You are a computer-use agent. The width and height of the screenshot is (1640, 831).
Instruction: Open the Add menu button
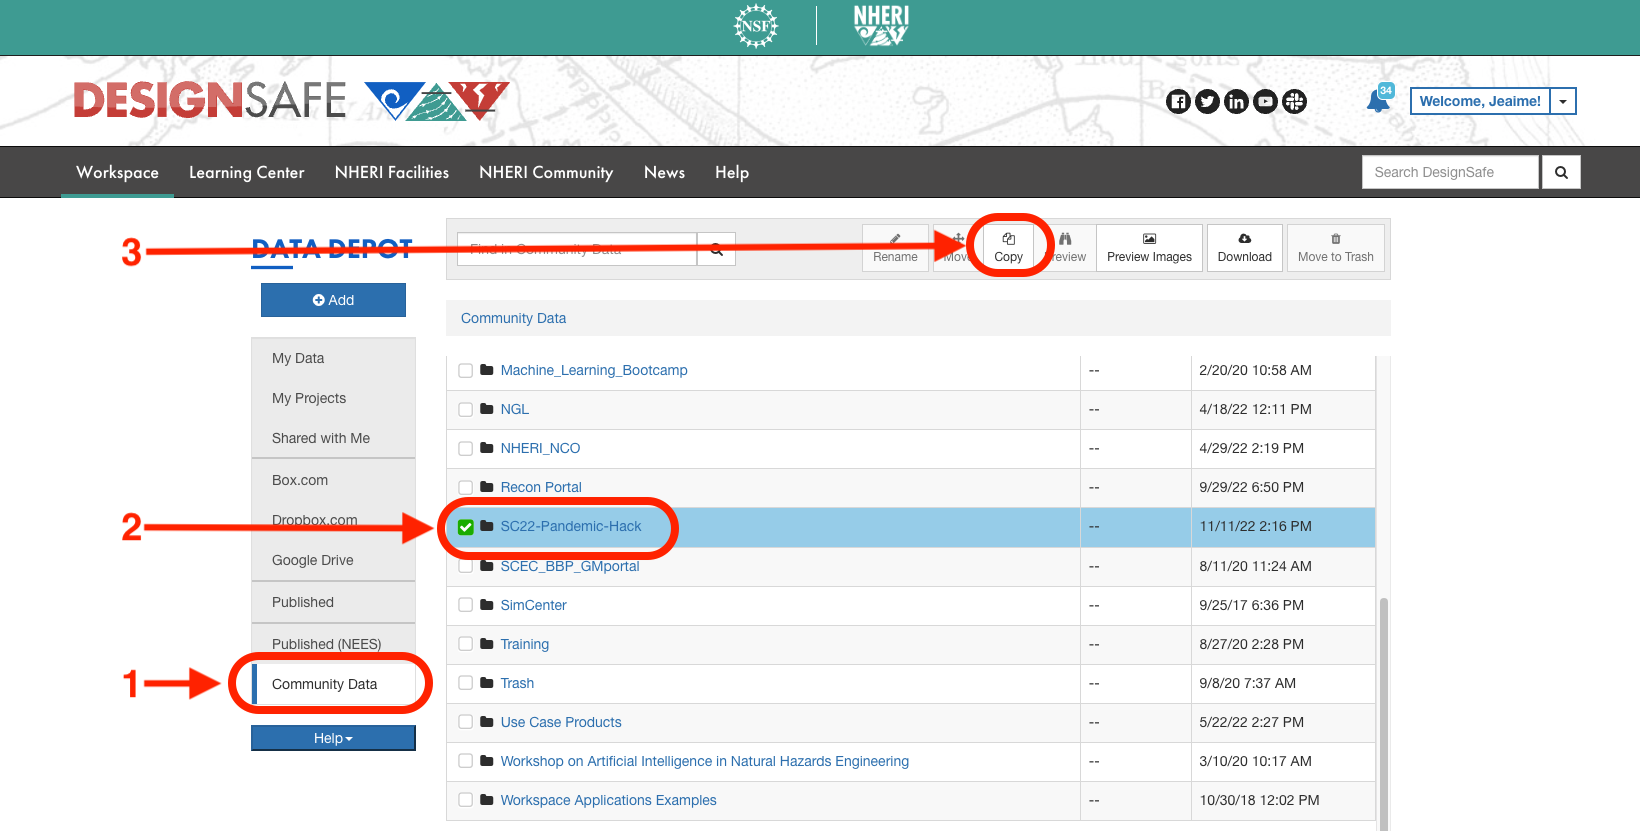333,300
